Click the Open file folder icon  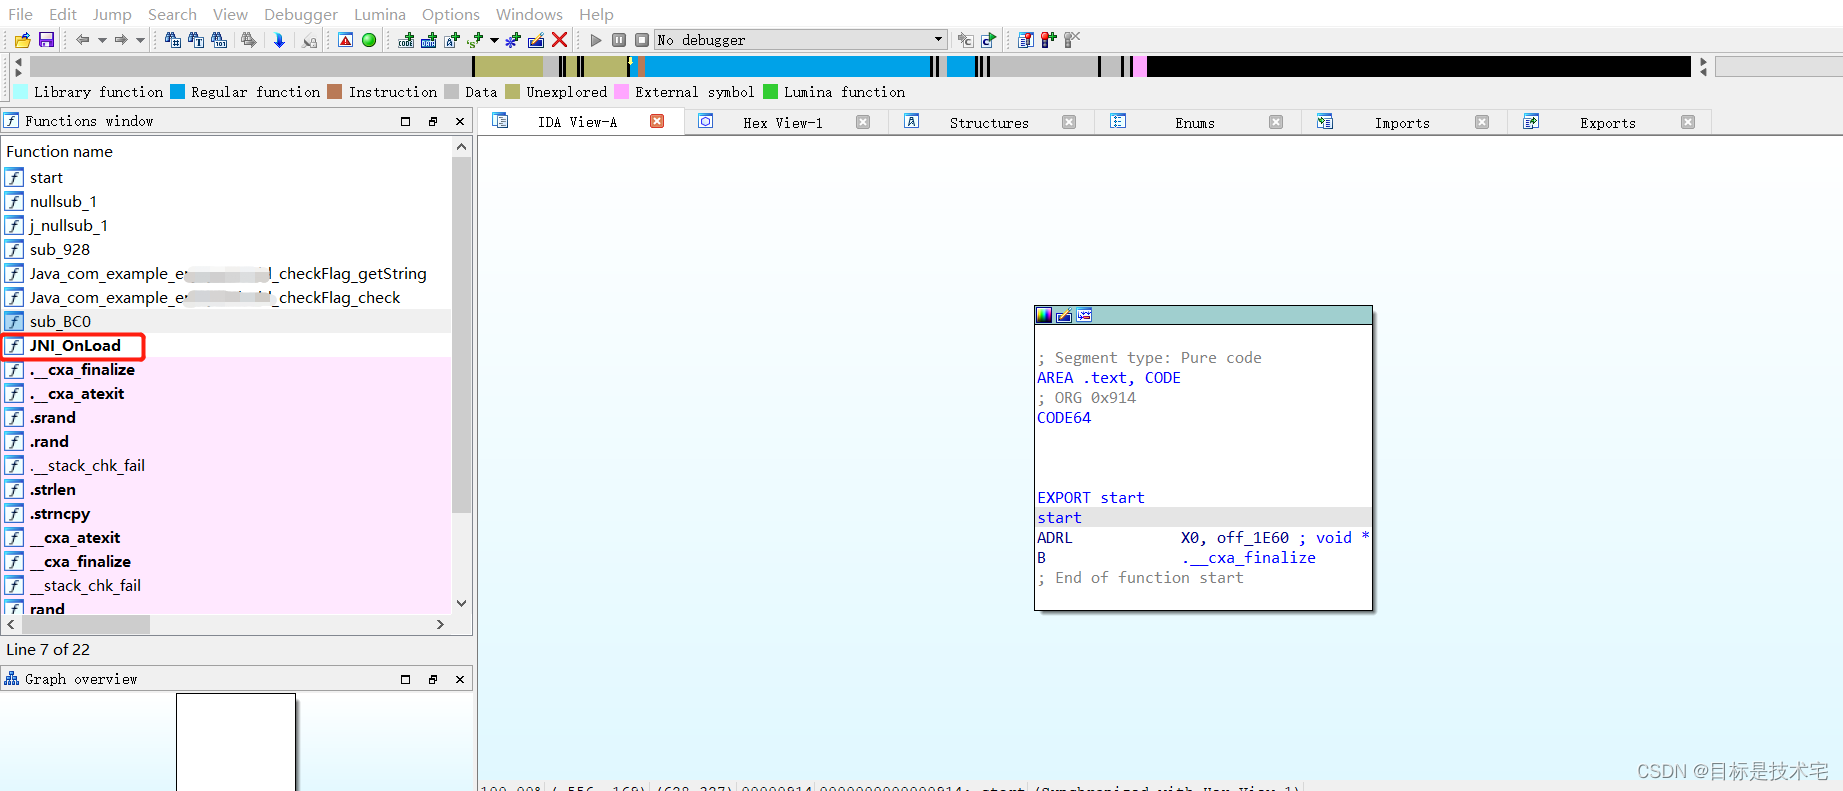tap(22, 40)
